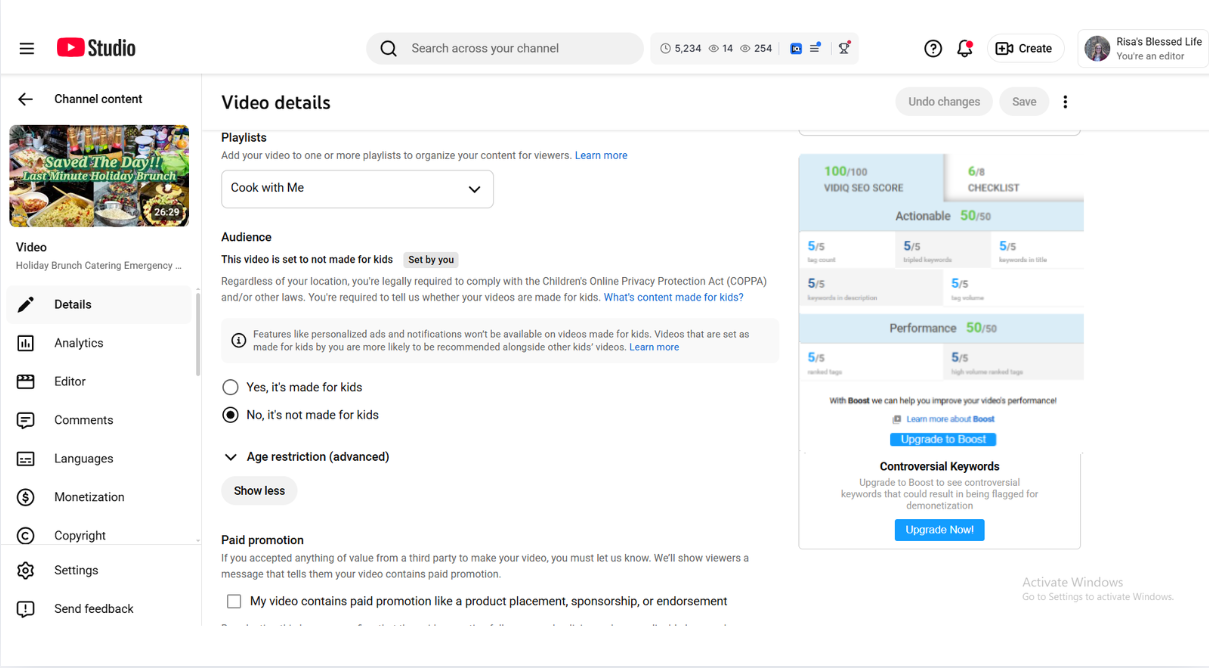The width and height of the screenshot is (1209, 668).
Task: Open the Help question mark icon
Action: 933,48
